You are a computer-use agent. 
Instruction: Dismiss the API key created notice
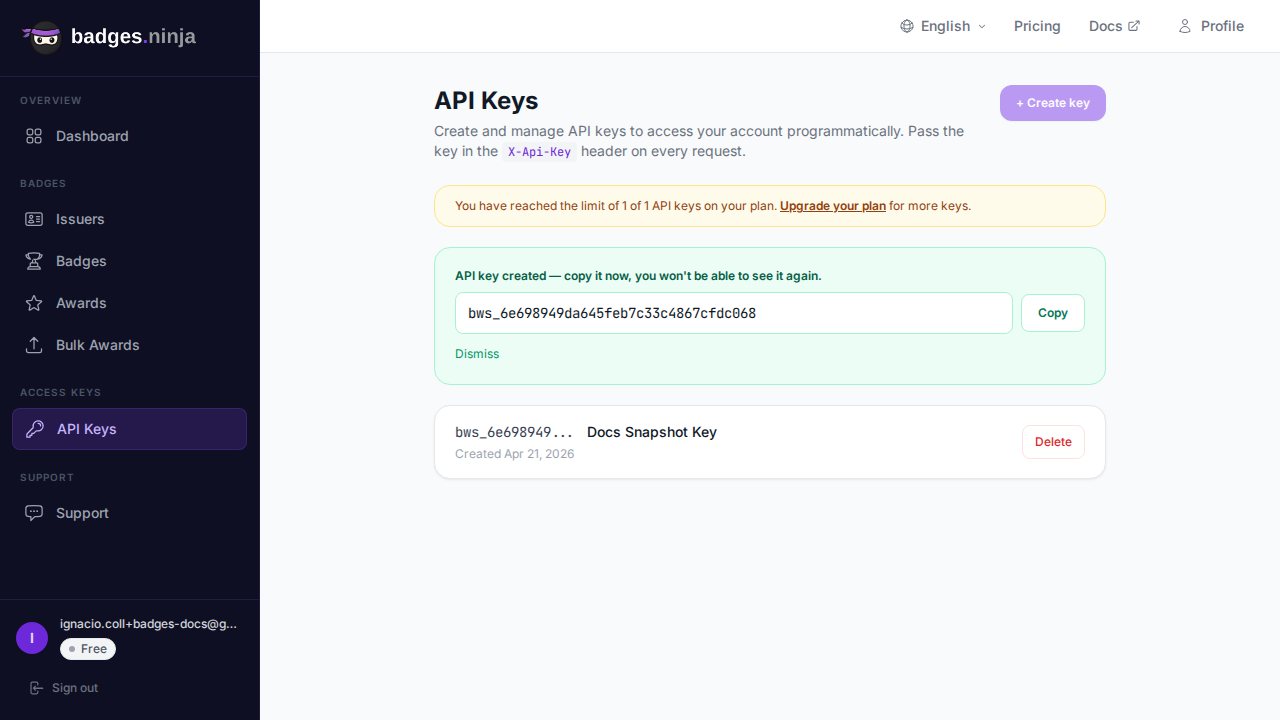[477, 354]
